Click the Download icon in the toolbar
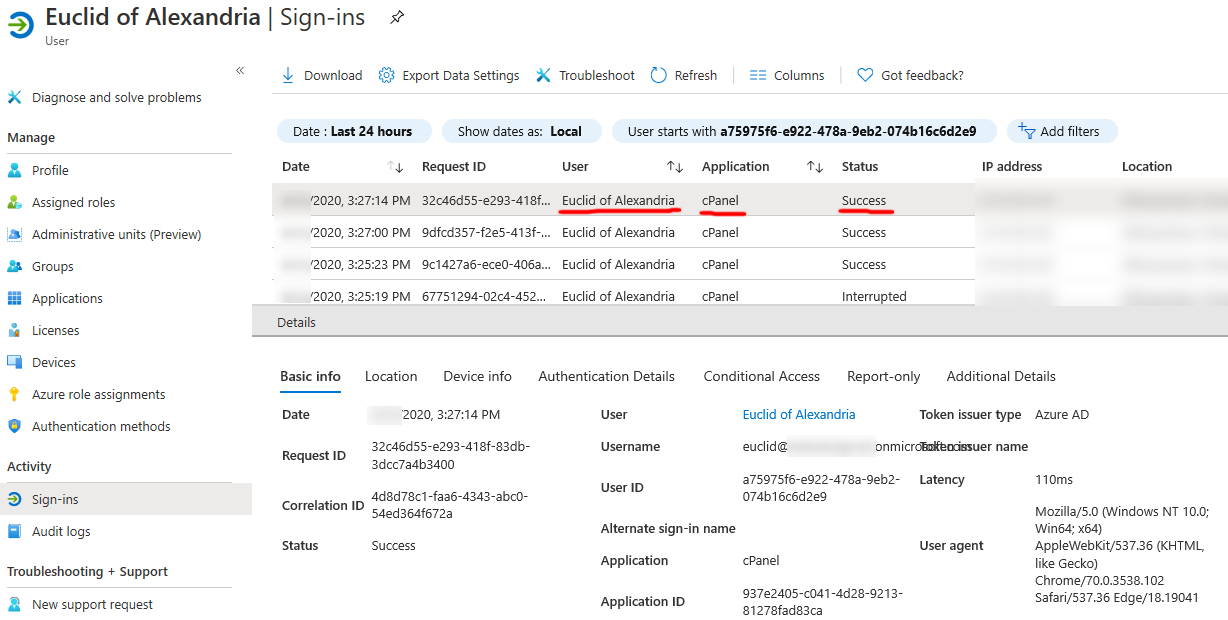The width and height of the screenshot is (1228, 620). click(x=288, y=74)
